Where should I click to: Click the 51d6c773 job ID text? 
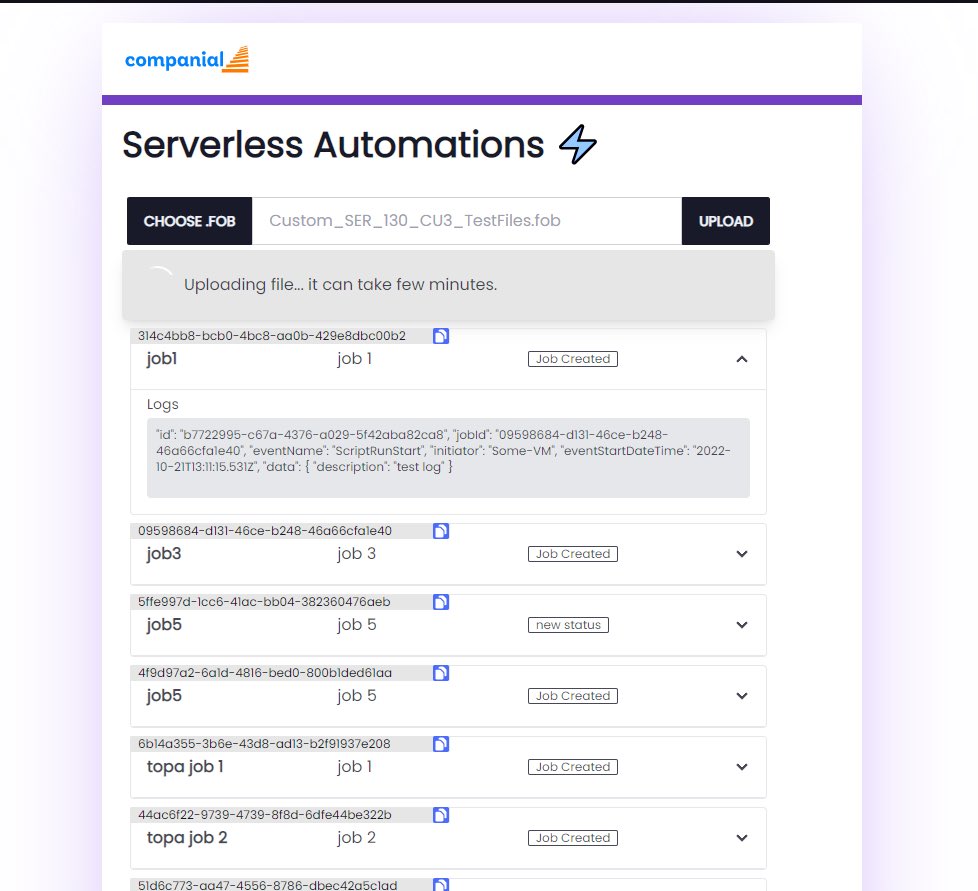[x=268, y=885]
